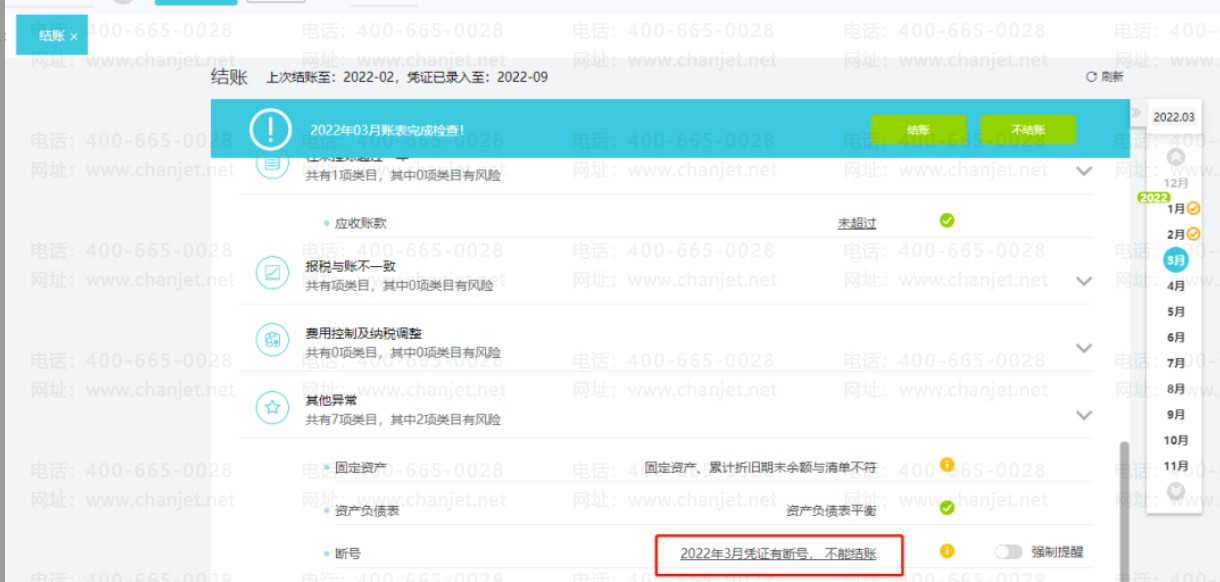Click green check icon for 资产负债表

947,508
